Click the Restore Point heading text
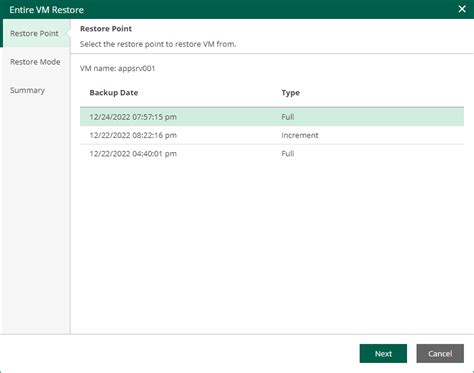The width and height of the screenshot is (474, 373). pyautogui.click(x=106, y=29)
